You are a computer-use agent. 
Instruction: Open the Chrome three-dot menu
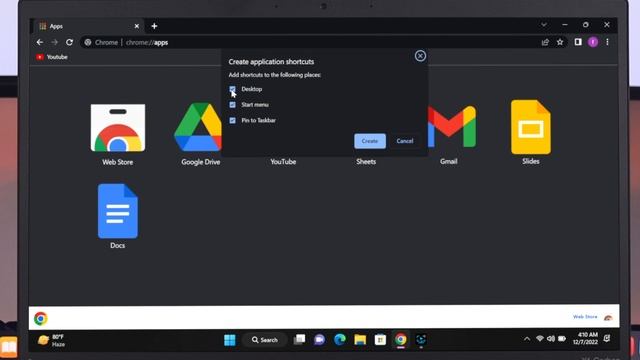[607, 42]
